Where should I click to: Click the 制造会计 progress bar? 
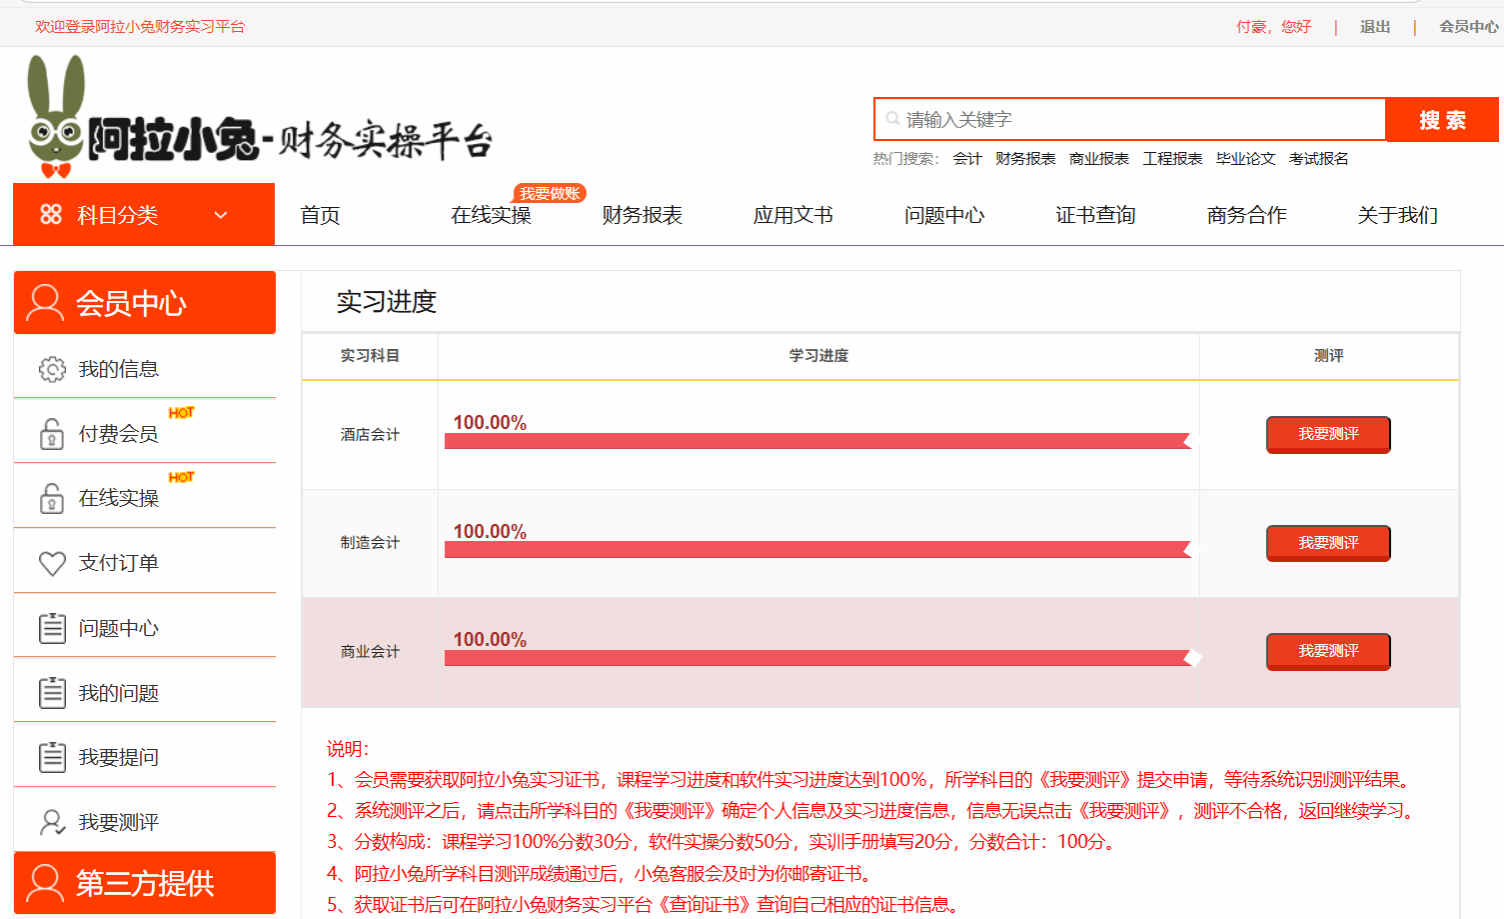pyautogui.click(x=818, y=549)
